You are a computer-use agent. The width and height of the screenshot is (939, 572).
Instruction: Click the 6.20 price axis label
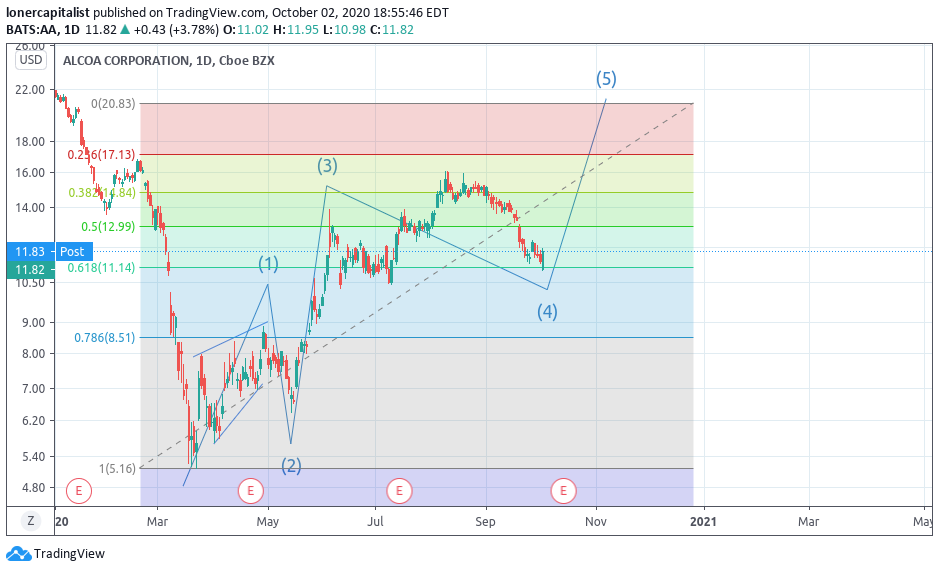click(33, 421)
